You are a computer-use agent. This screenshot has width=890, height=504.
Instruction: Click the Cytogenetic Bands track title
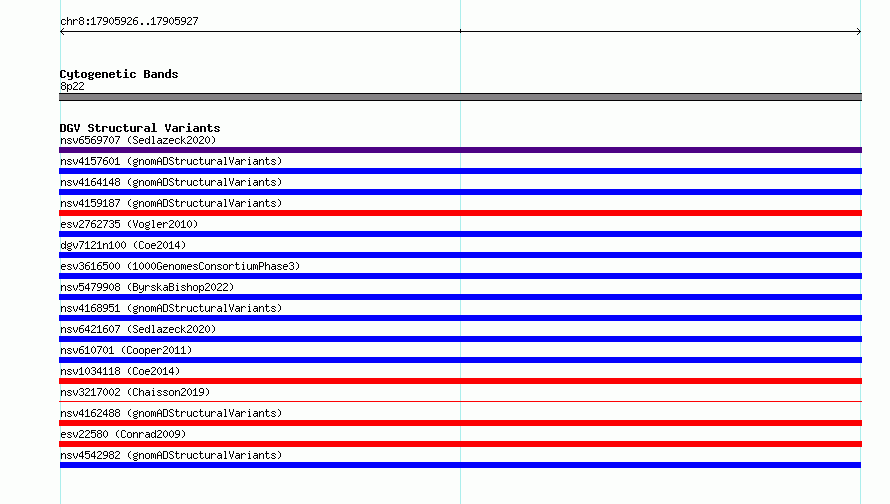tap(119, 74)
